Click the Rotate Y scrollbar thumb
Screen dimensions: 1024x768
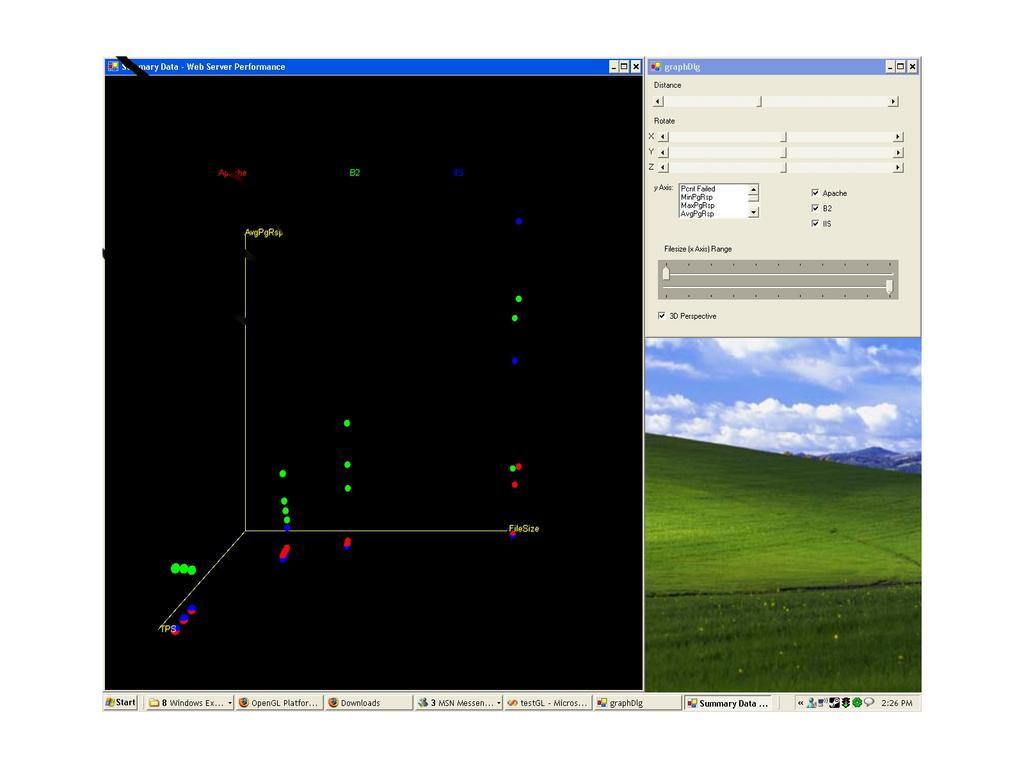coord(784,152)
